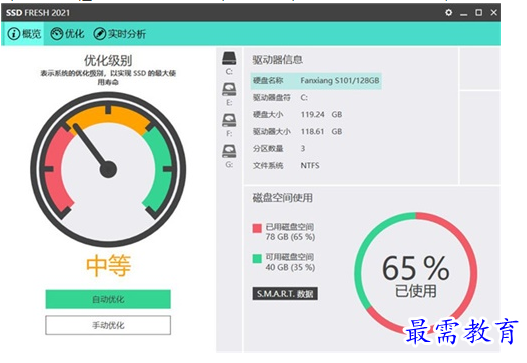Image resolution: width=527 pixels, height=363 pixels.
Task: Click the 驱动器信息 section heading
Action: pyautogui.click(x=278, y=60)
